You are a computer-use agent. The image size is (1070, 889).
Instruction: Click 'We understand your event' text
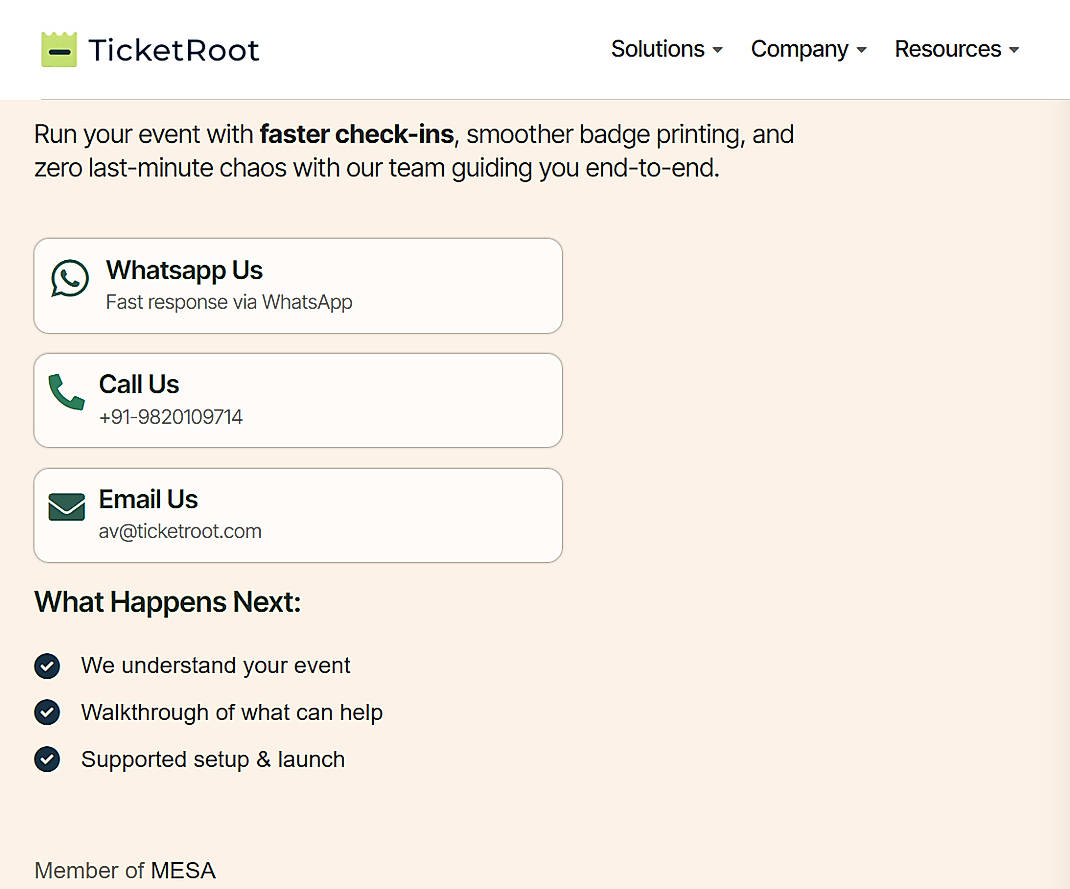(216, 665)
